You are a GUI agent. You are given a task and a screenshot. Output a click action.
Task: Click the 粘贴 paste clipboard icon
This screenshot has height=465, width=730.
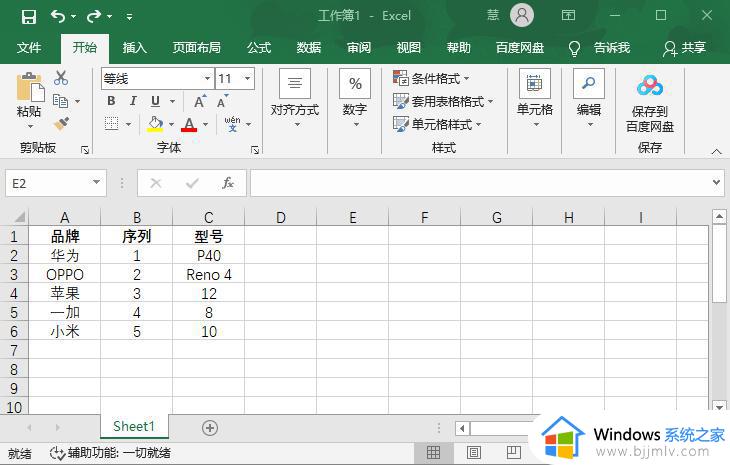pos(30,87)
